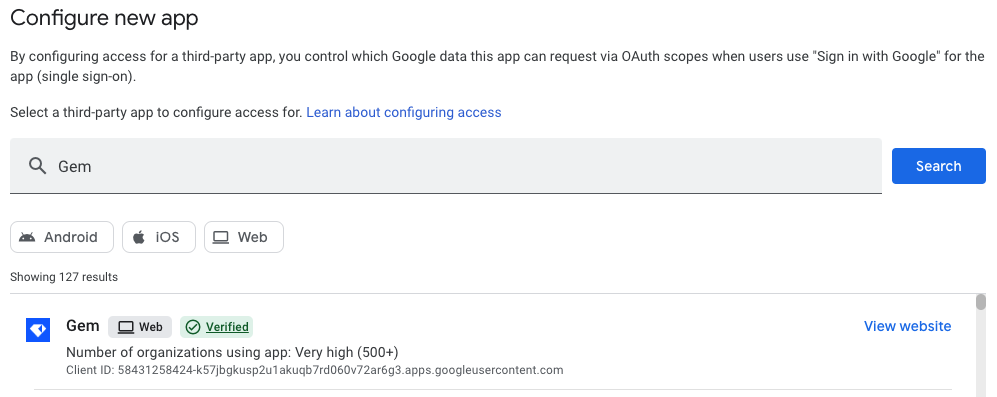Click the magnifier icon in search field

[38, 166]
